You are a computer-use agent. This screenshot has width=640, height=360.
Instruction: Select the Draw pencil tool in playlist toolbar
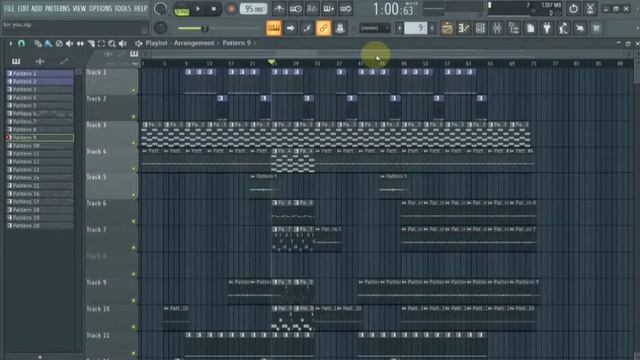[x=38, y=43]
